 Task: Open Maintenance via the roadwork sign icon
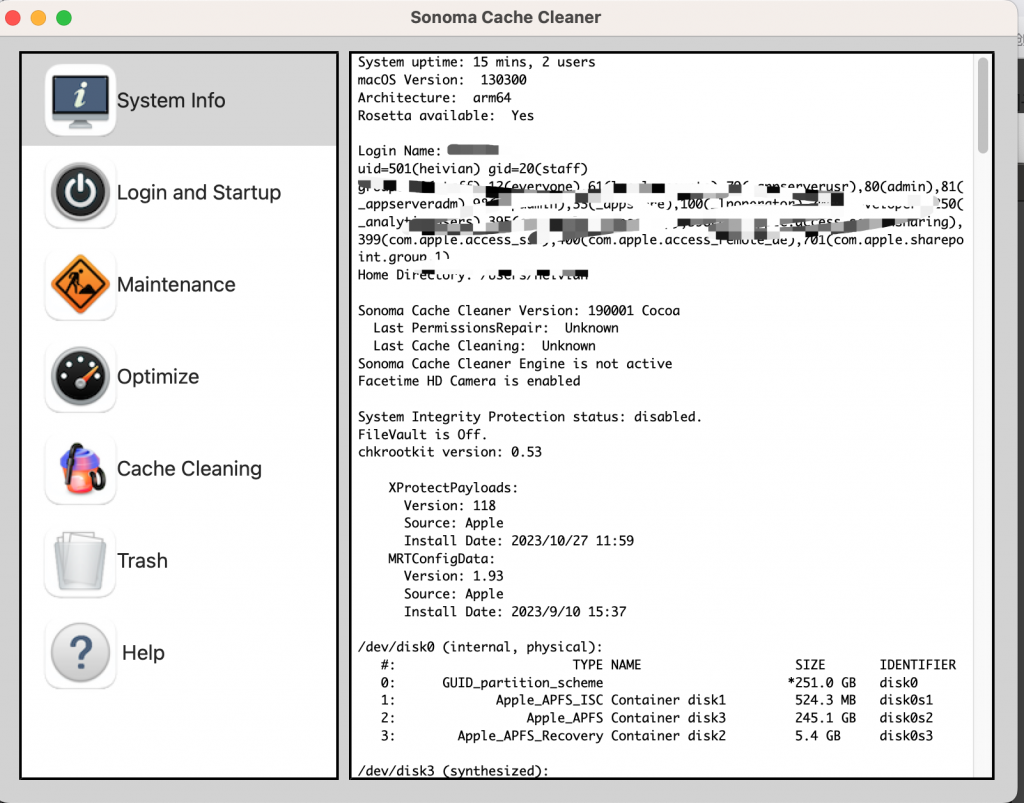click(80, 284)
